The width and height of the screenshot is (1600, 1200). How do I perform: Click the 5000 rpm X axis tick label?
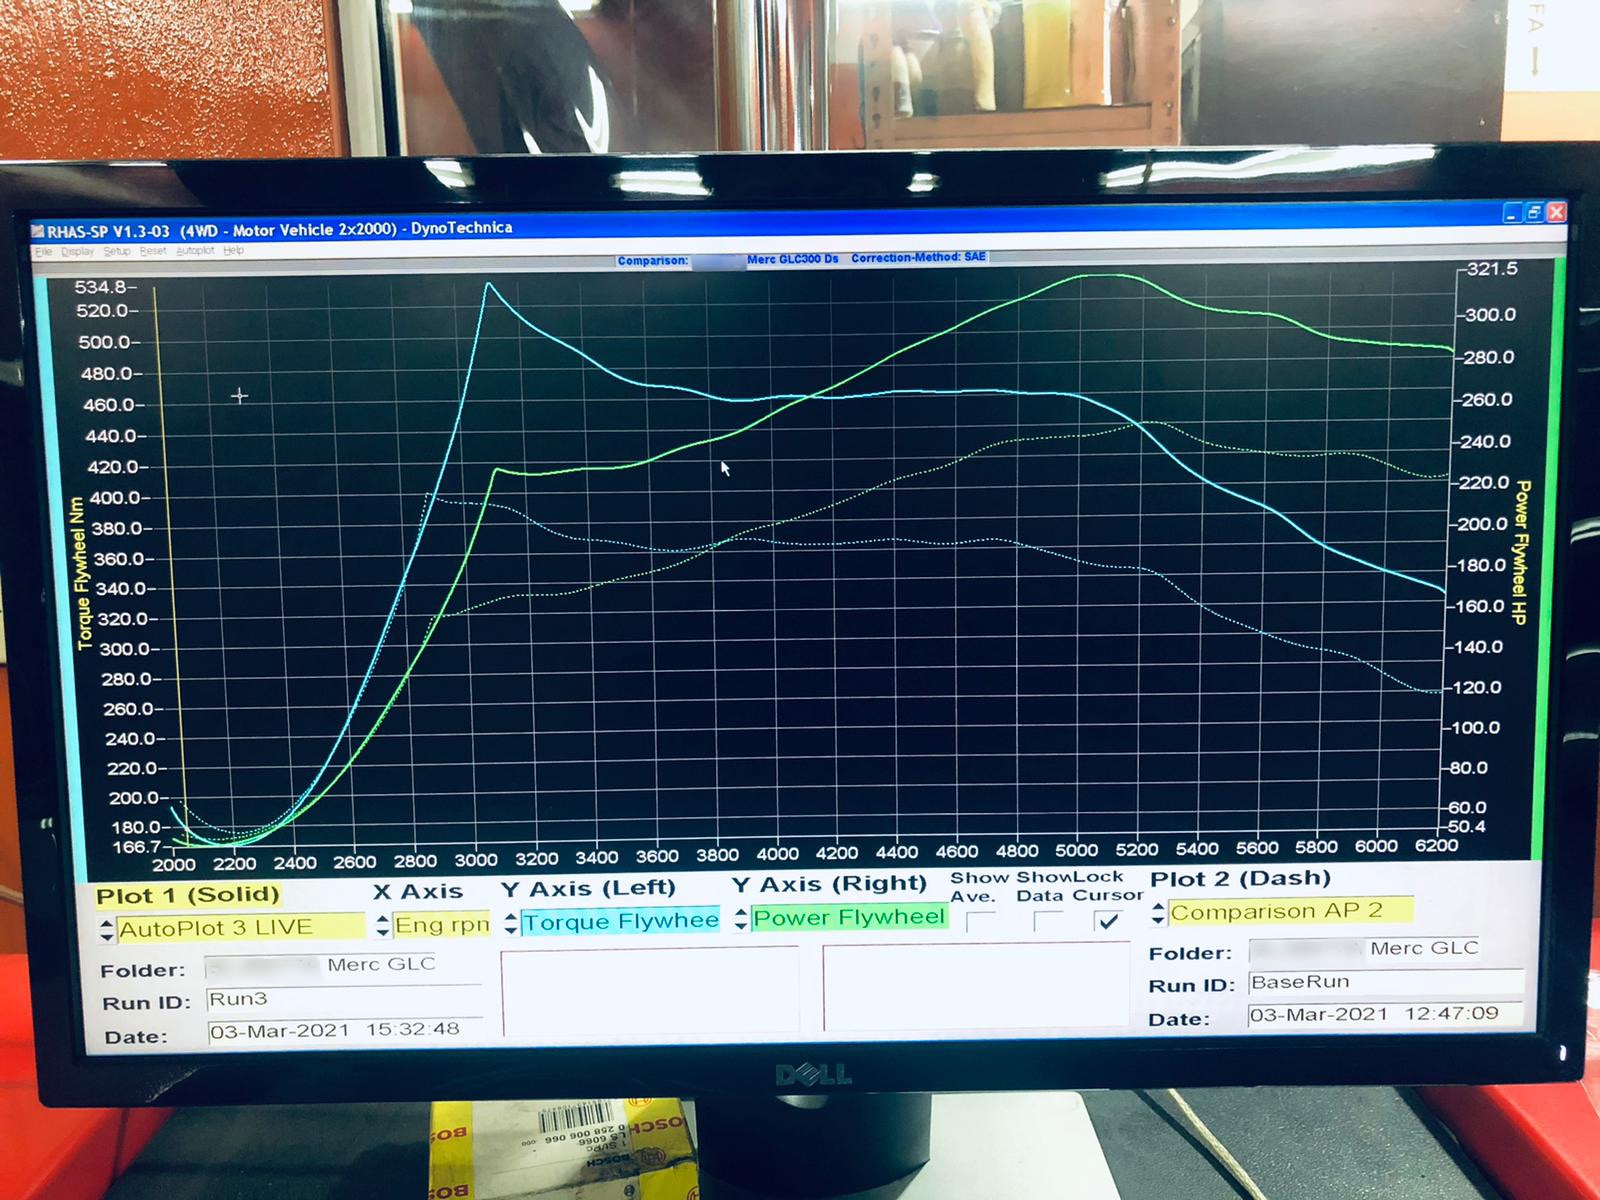pos(1077,851)
